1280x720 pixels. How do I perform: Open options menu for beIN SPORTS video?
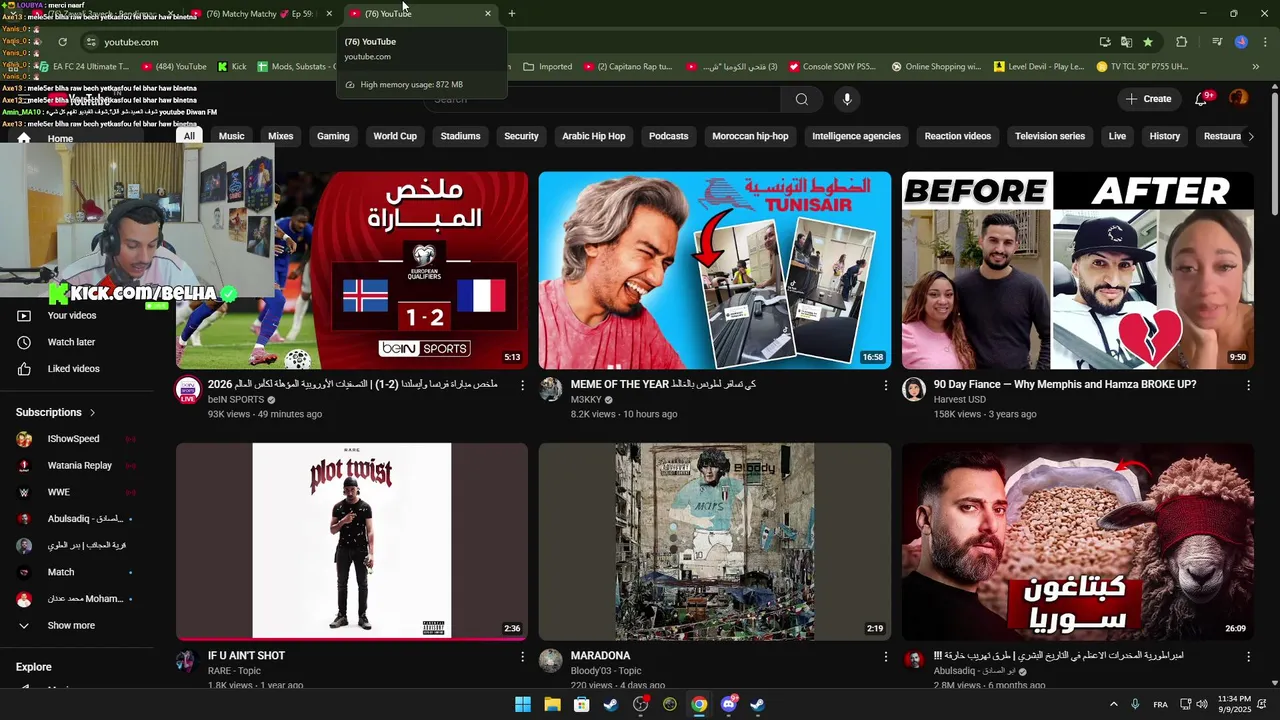[x=522, y=385]
